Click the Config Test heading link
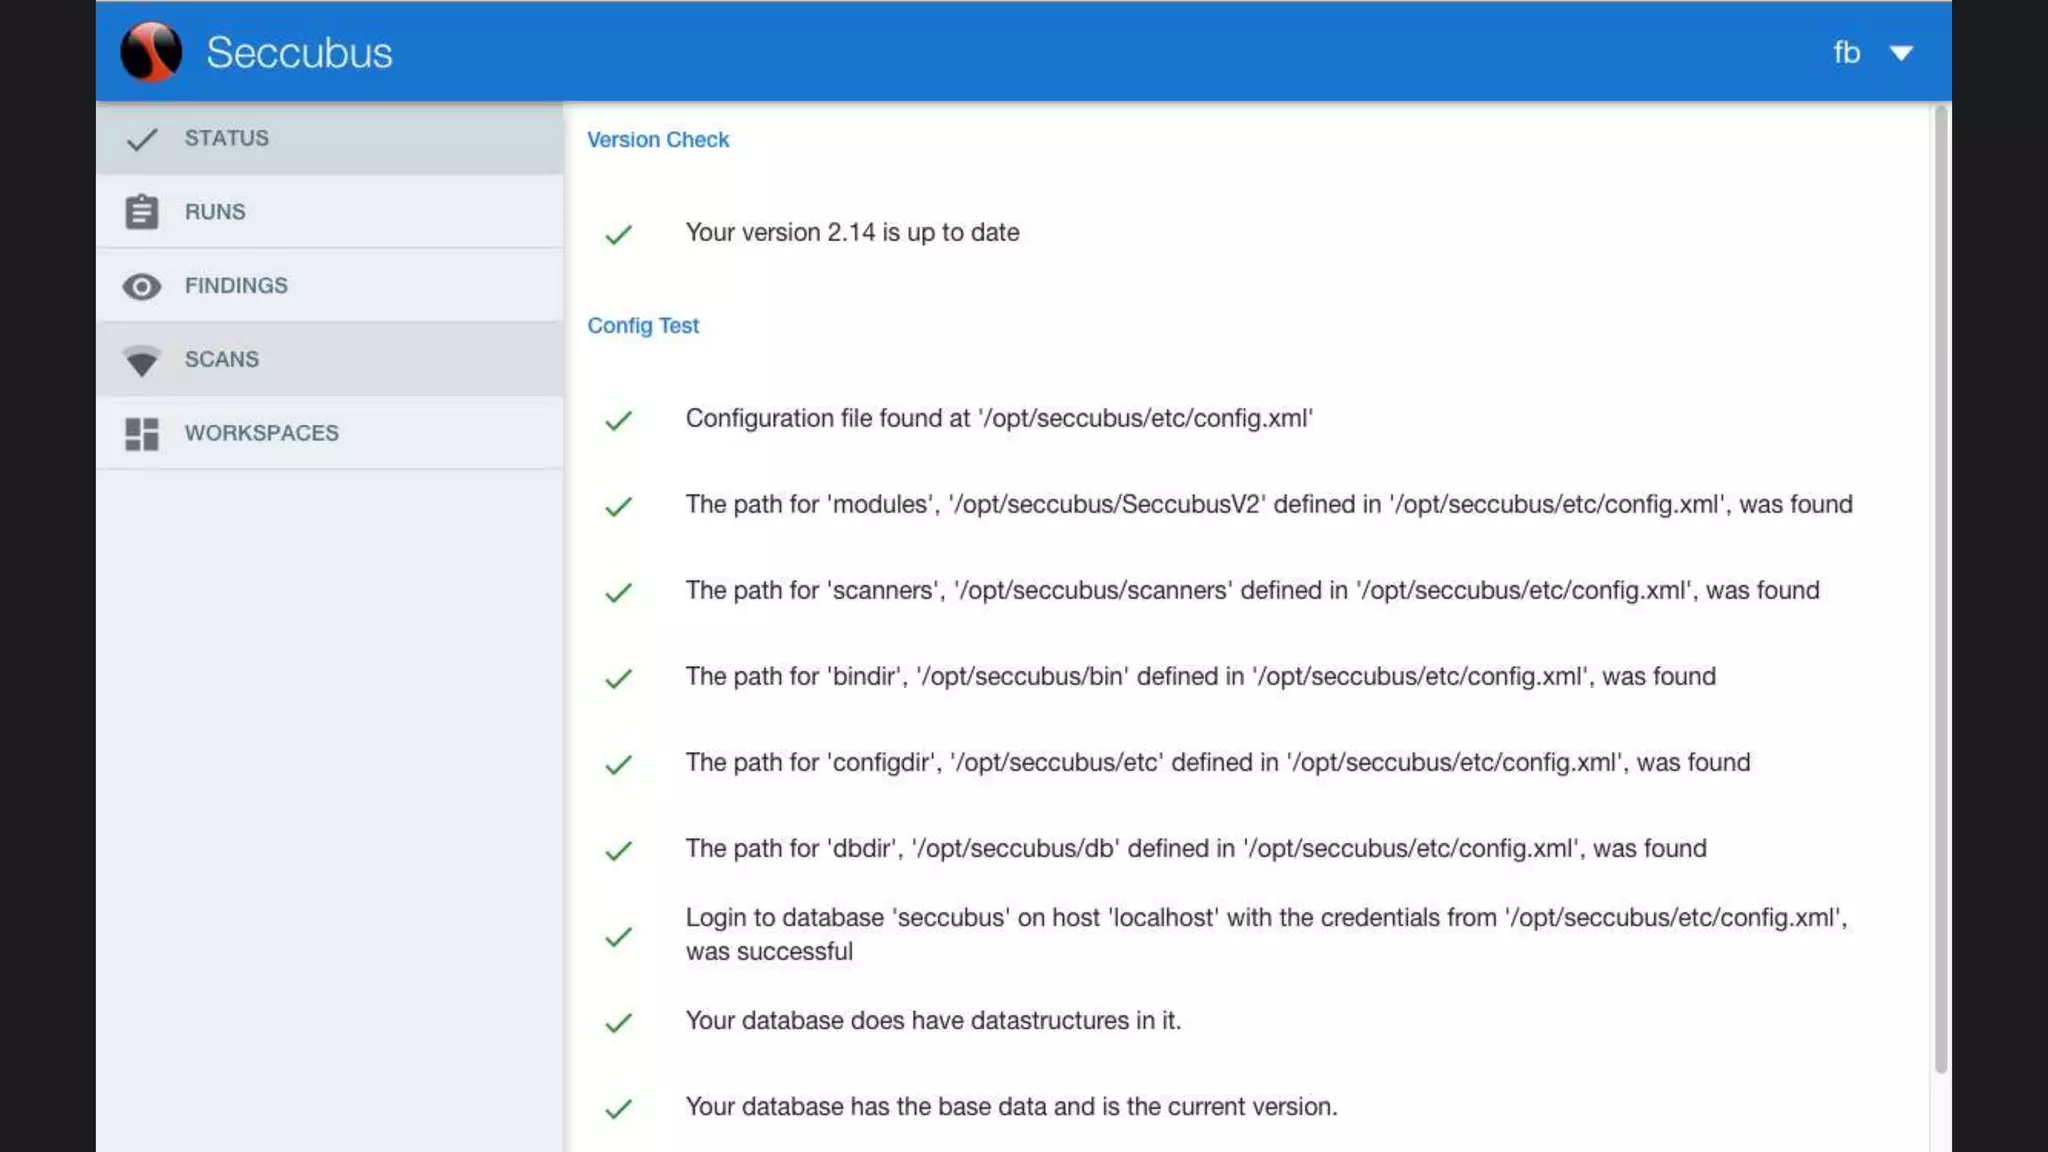The height and width of the screenshot is (1152, 2048). pyautogui.click(x=643, y=326)
